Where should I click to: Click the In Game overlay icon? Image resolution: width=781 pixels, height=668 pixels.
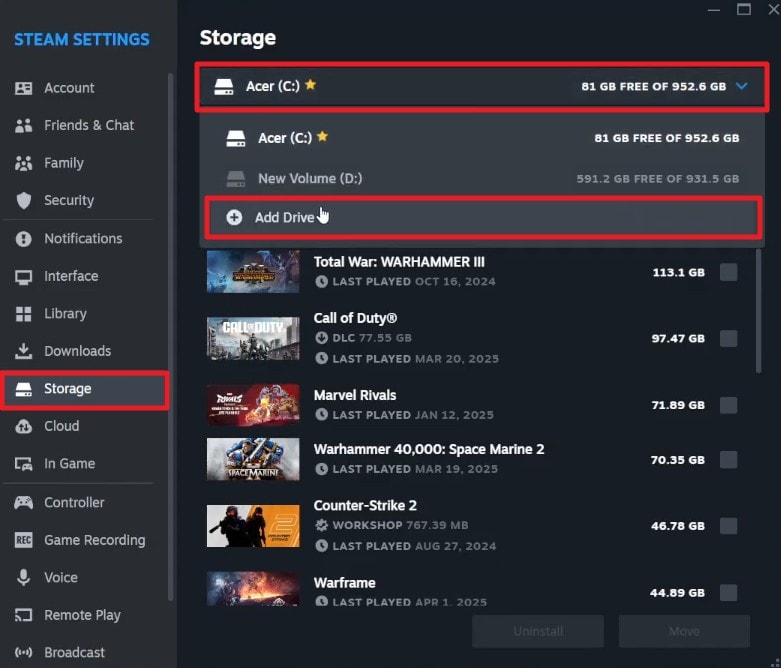23,464
